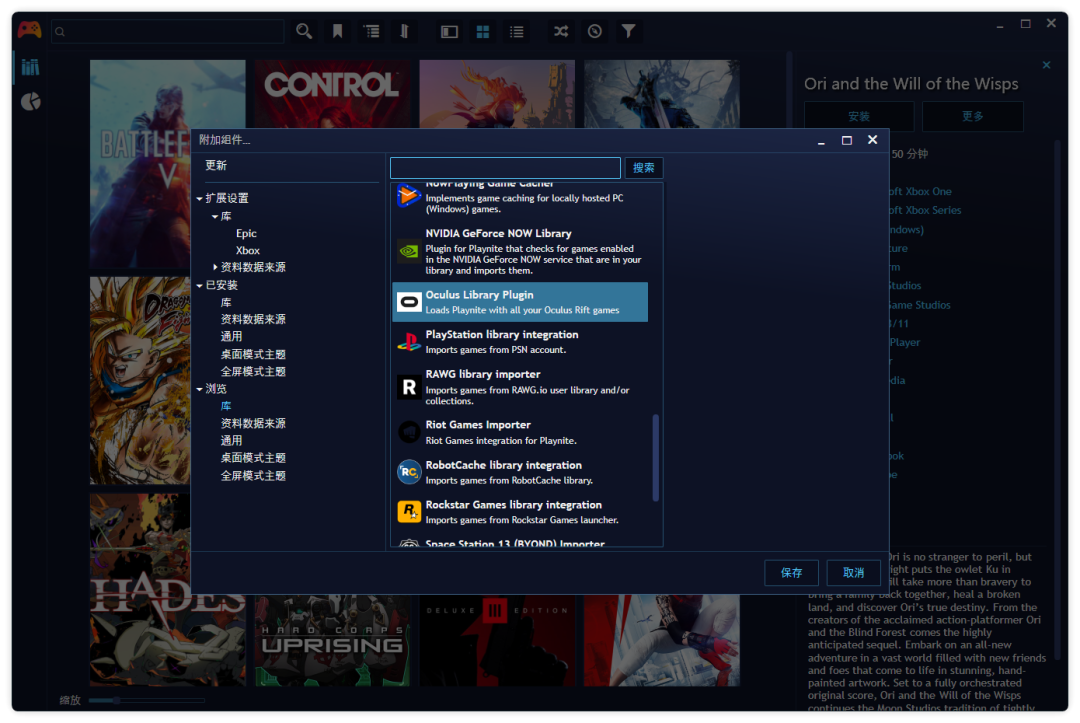Click the add-on list vertical scrollbar

pyautogui.click(x=656, y=457)
